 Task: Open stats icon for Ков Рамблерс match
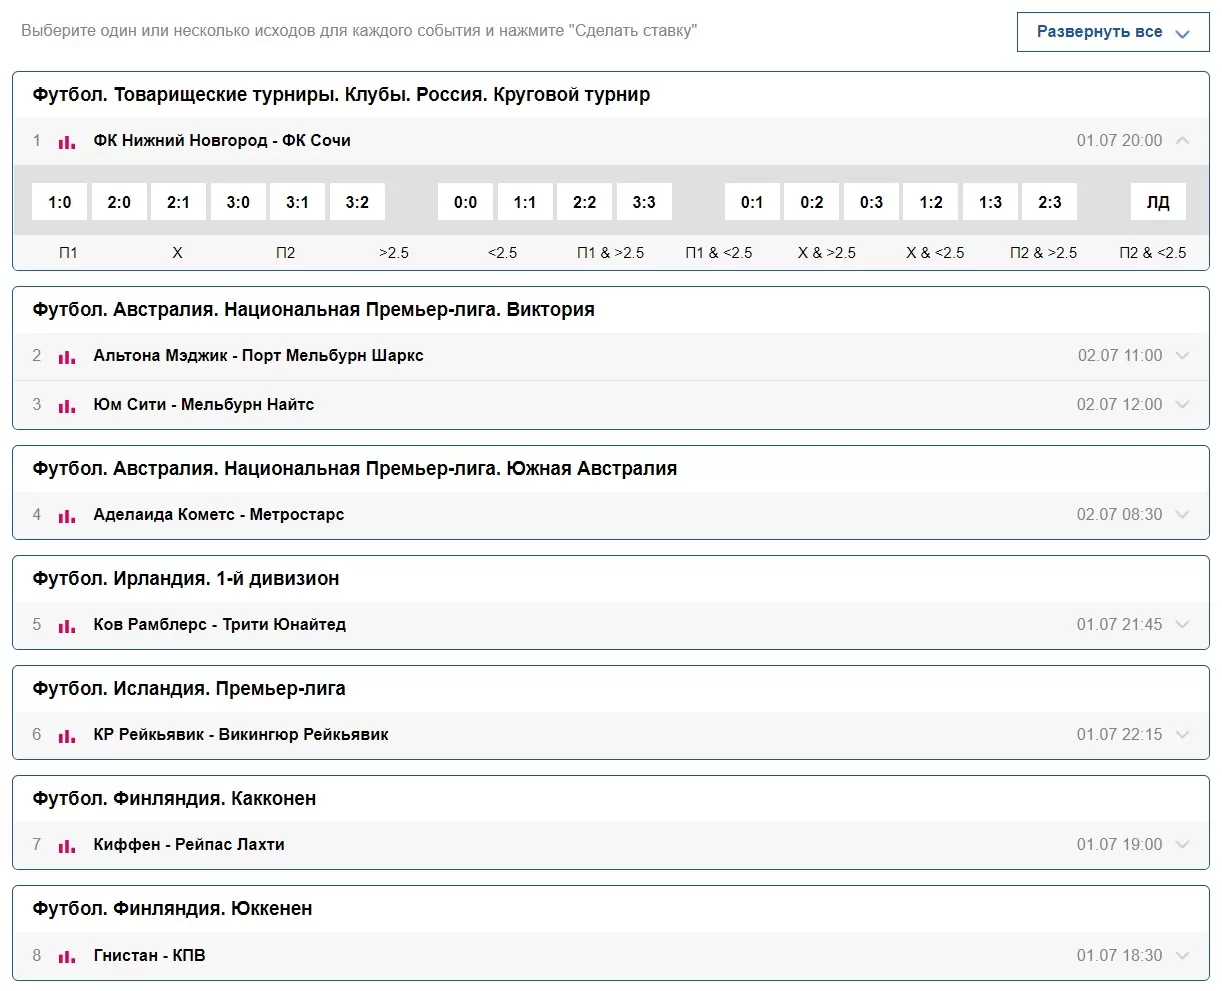[67, 626]
